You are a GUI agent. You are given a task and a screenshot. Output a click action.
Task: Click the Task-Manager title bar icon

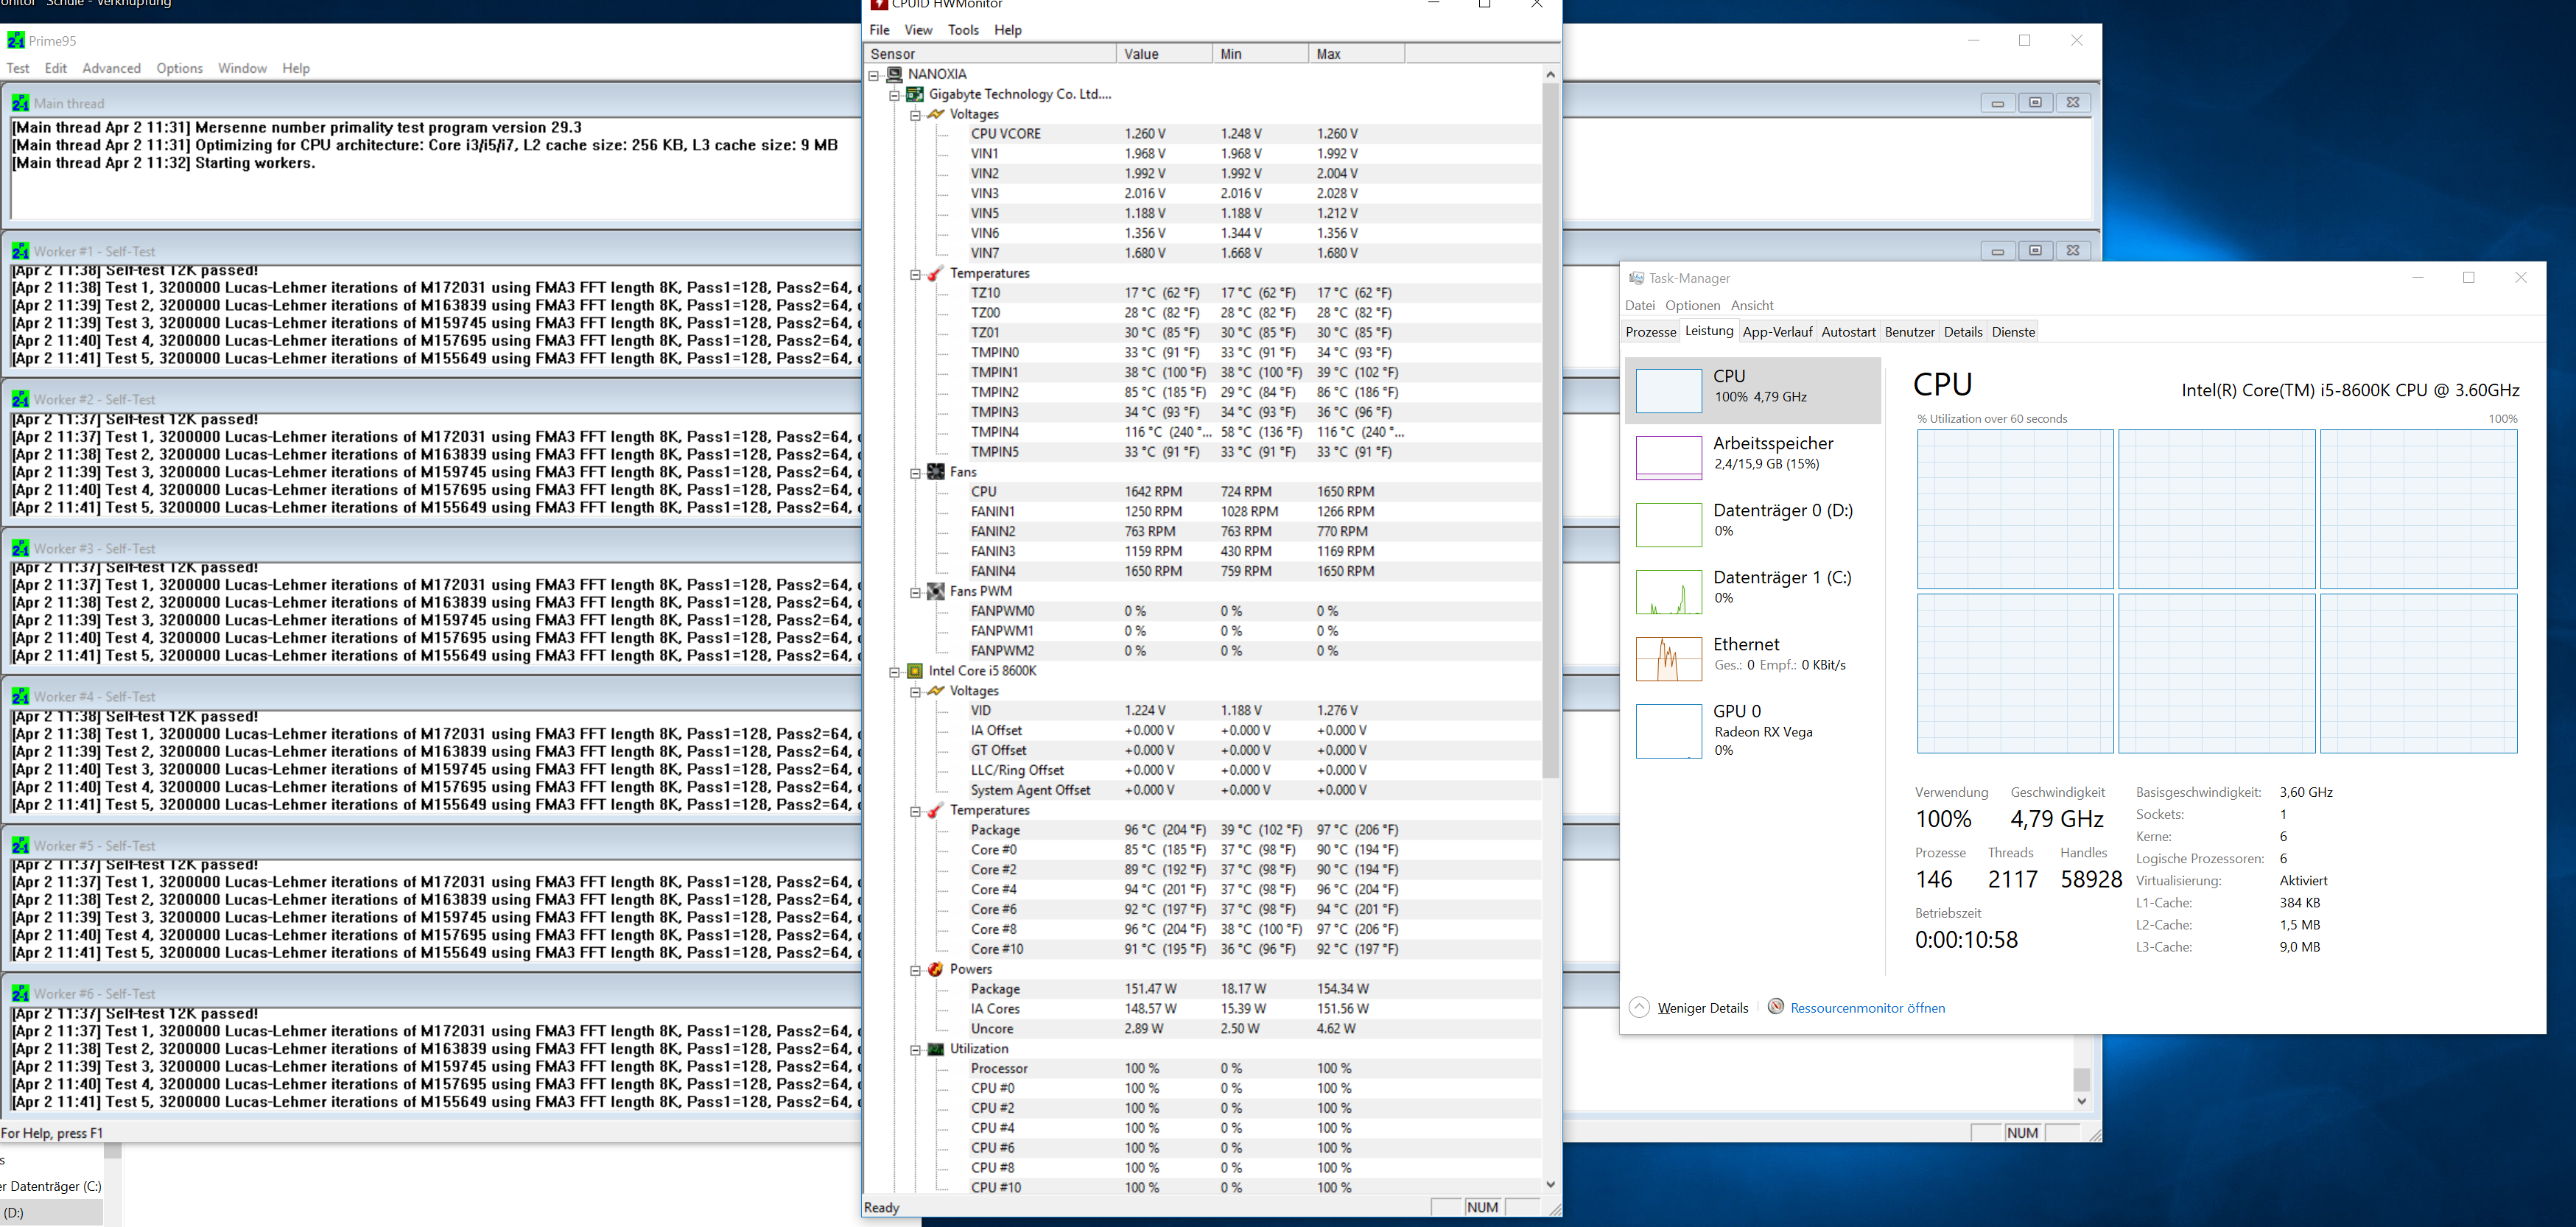tap(1636, 278)
